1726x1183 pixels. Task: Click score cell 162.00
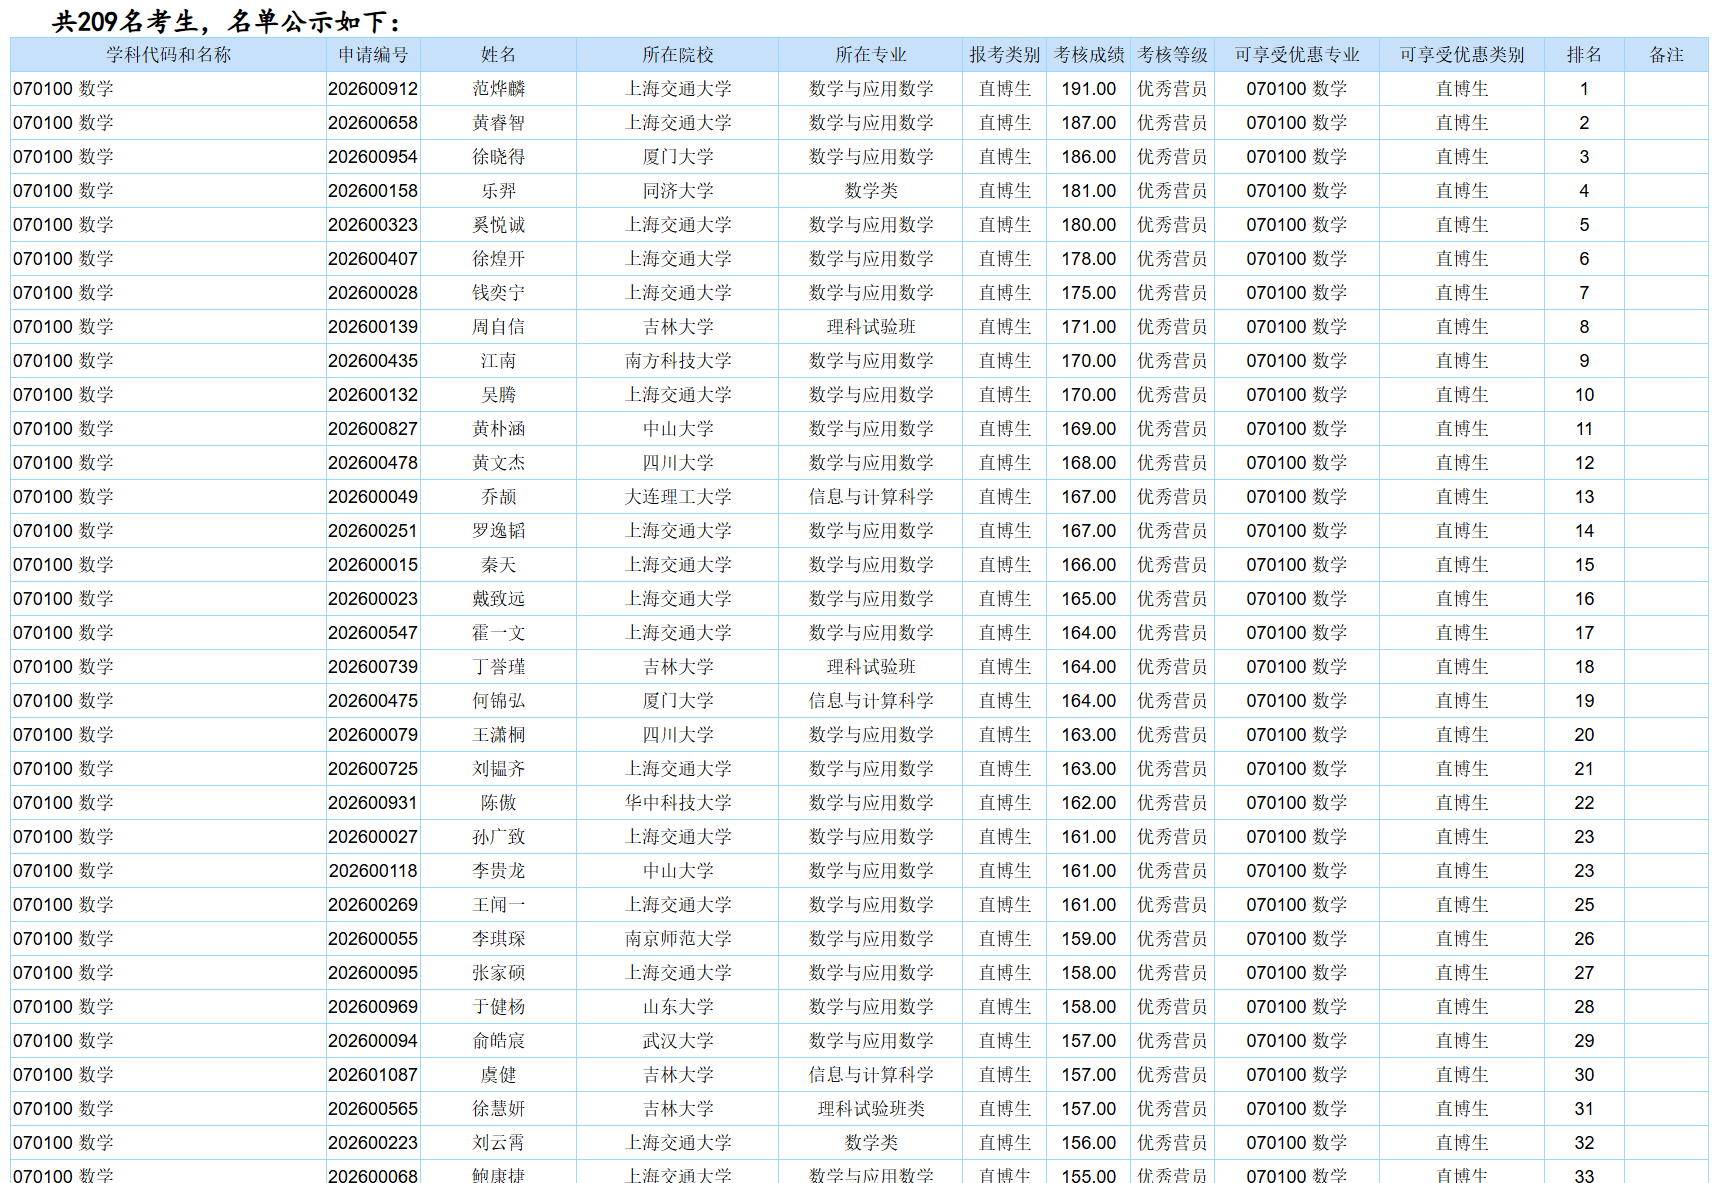point(1089,803)
